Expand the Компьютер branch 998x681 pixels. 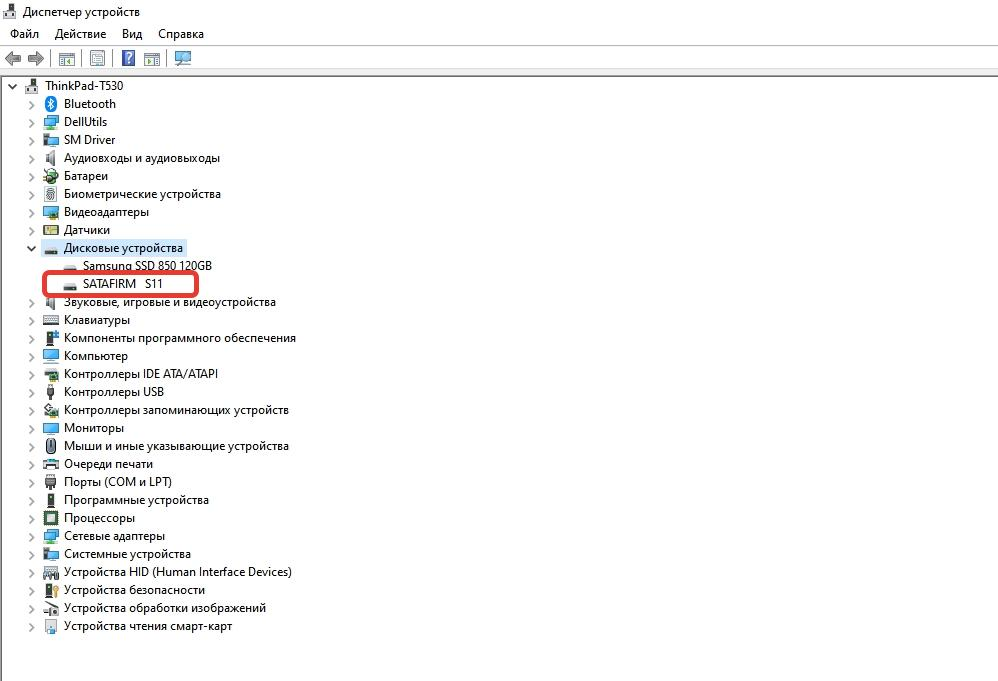[31, 356]
